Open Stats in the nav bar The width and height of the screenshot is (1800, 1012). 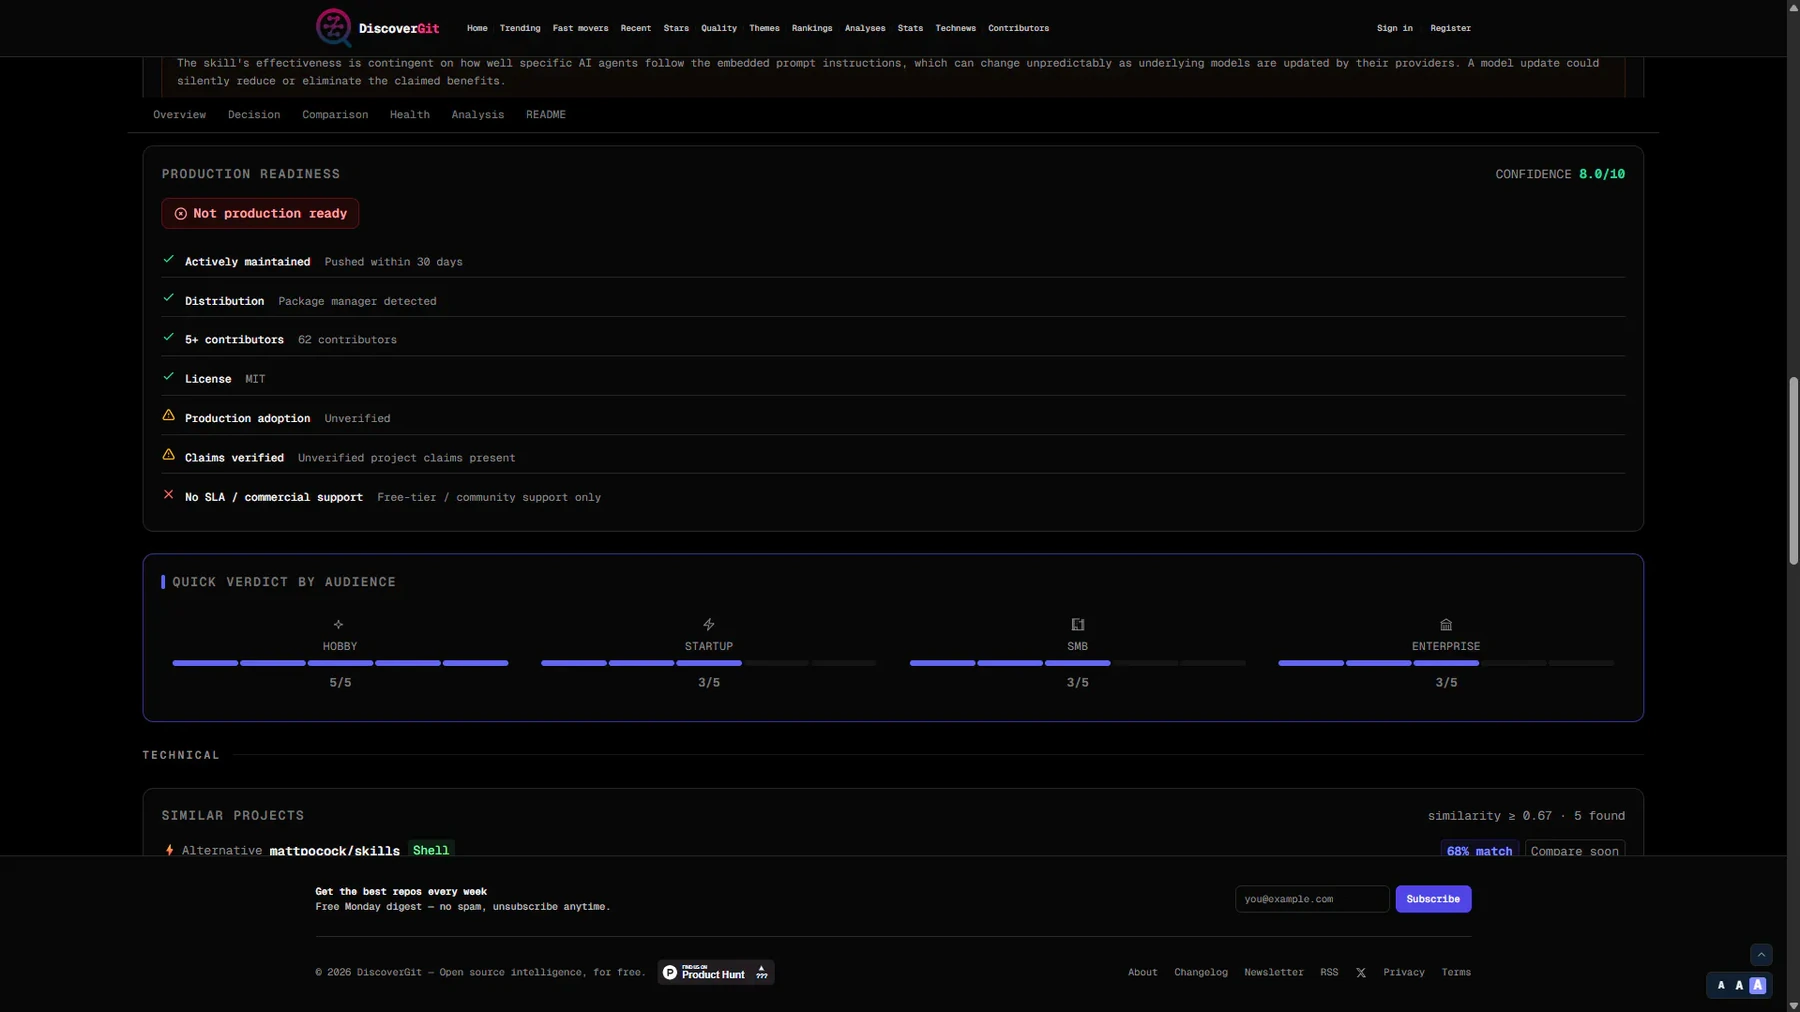pos(910,28)
